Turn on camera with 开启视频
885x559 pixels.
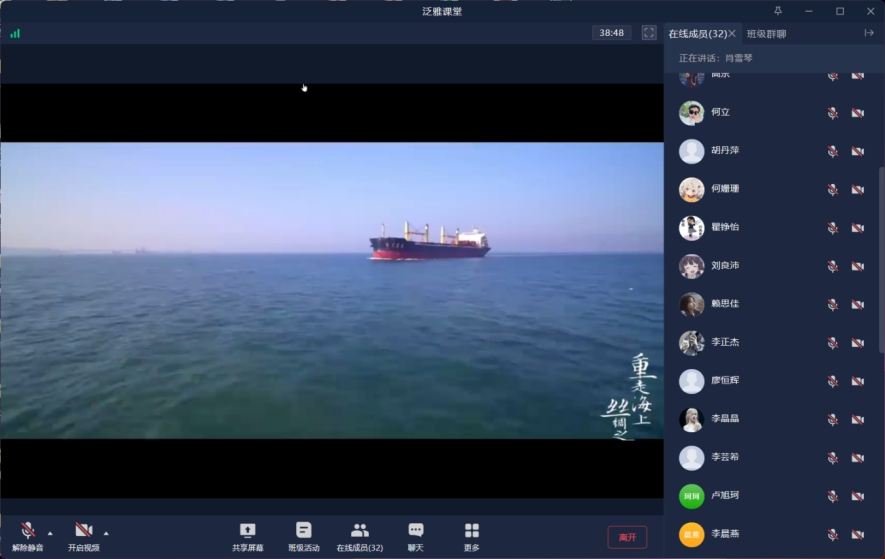click(84, 531)
